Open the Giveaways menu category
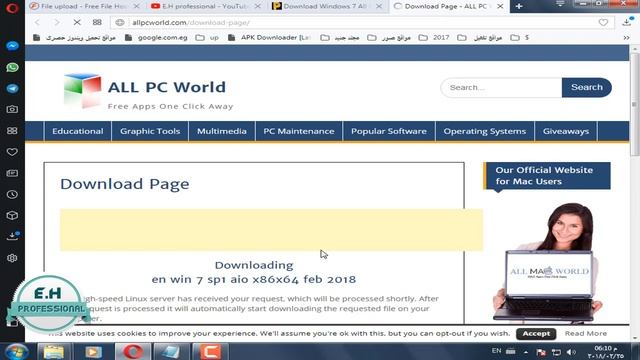The width and height of the screenshot is (640, 360). pyautogui.click(x=566, y=131)
